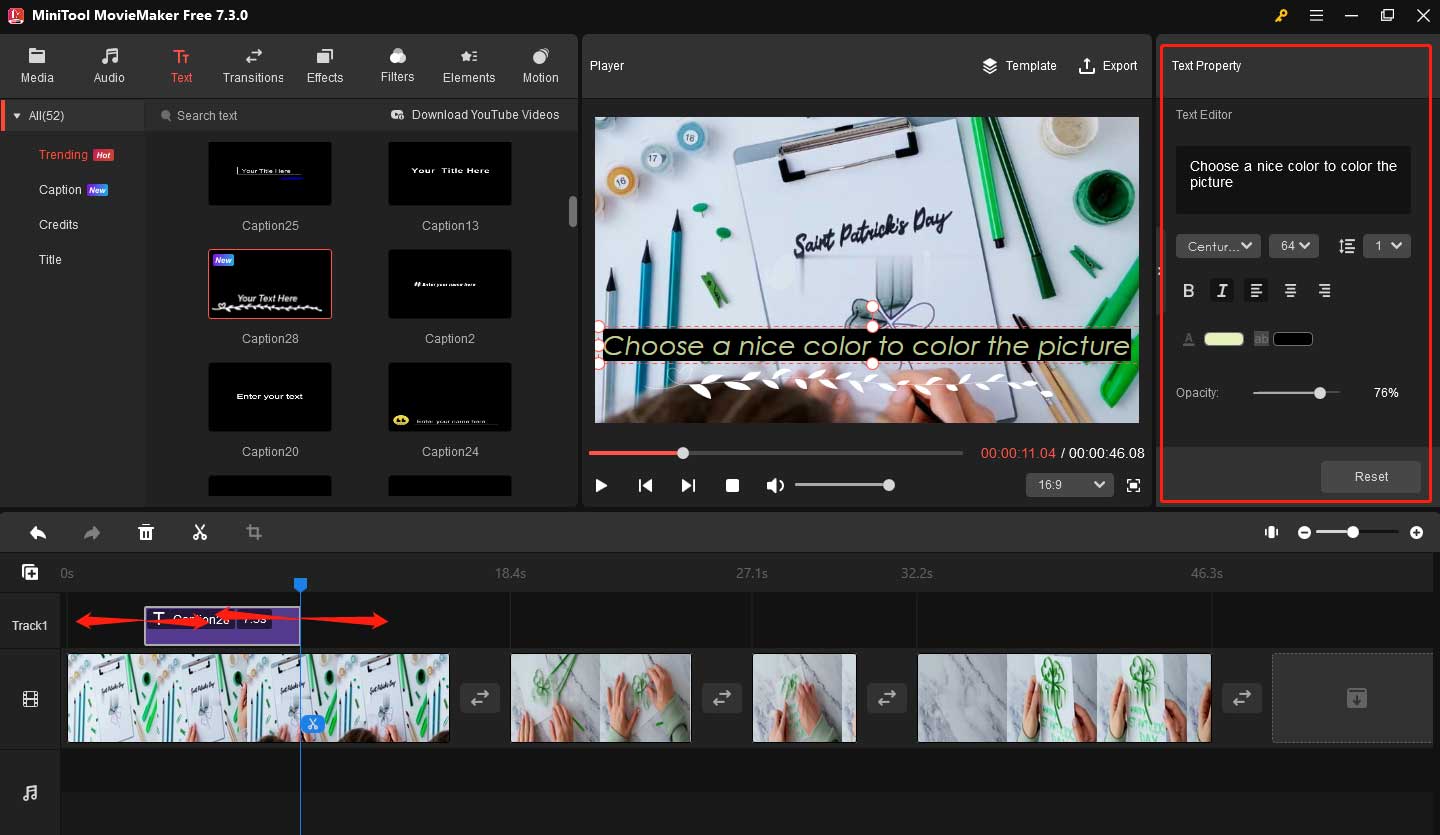Open the font size 64 dropdown
This screenshot has width=1440, height=835.
pos(1294,246)
